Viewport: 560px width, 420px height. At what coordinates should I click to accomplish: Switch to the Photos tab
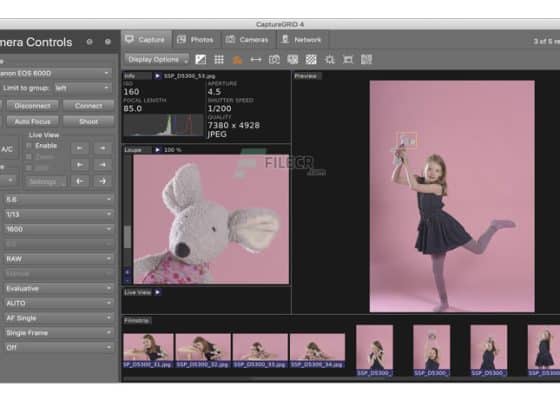[196, 39]
